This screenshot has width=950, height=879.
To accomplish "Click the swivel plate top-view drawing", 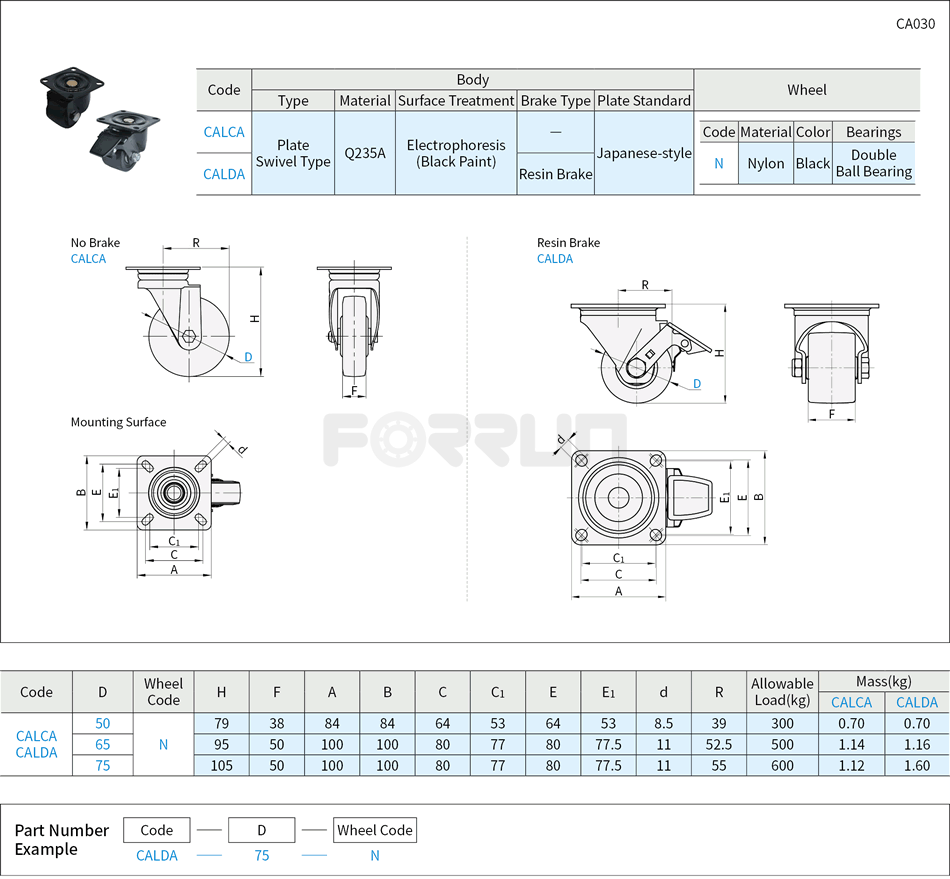I will click(x=175, y=495).
